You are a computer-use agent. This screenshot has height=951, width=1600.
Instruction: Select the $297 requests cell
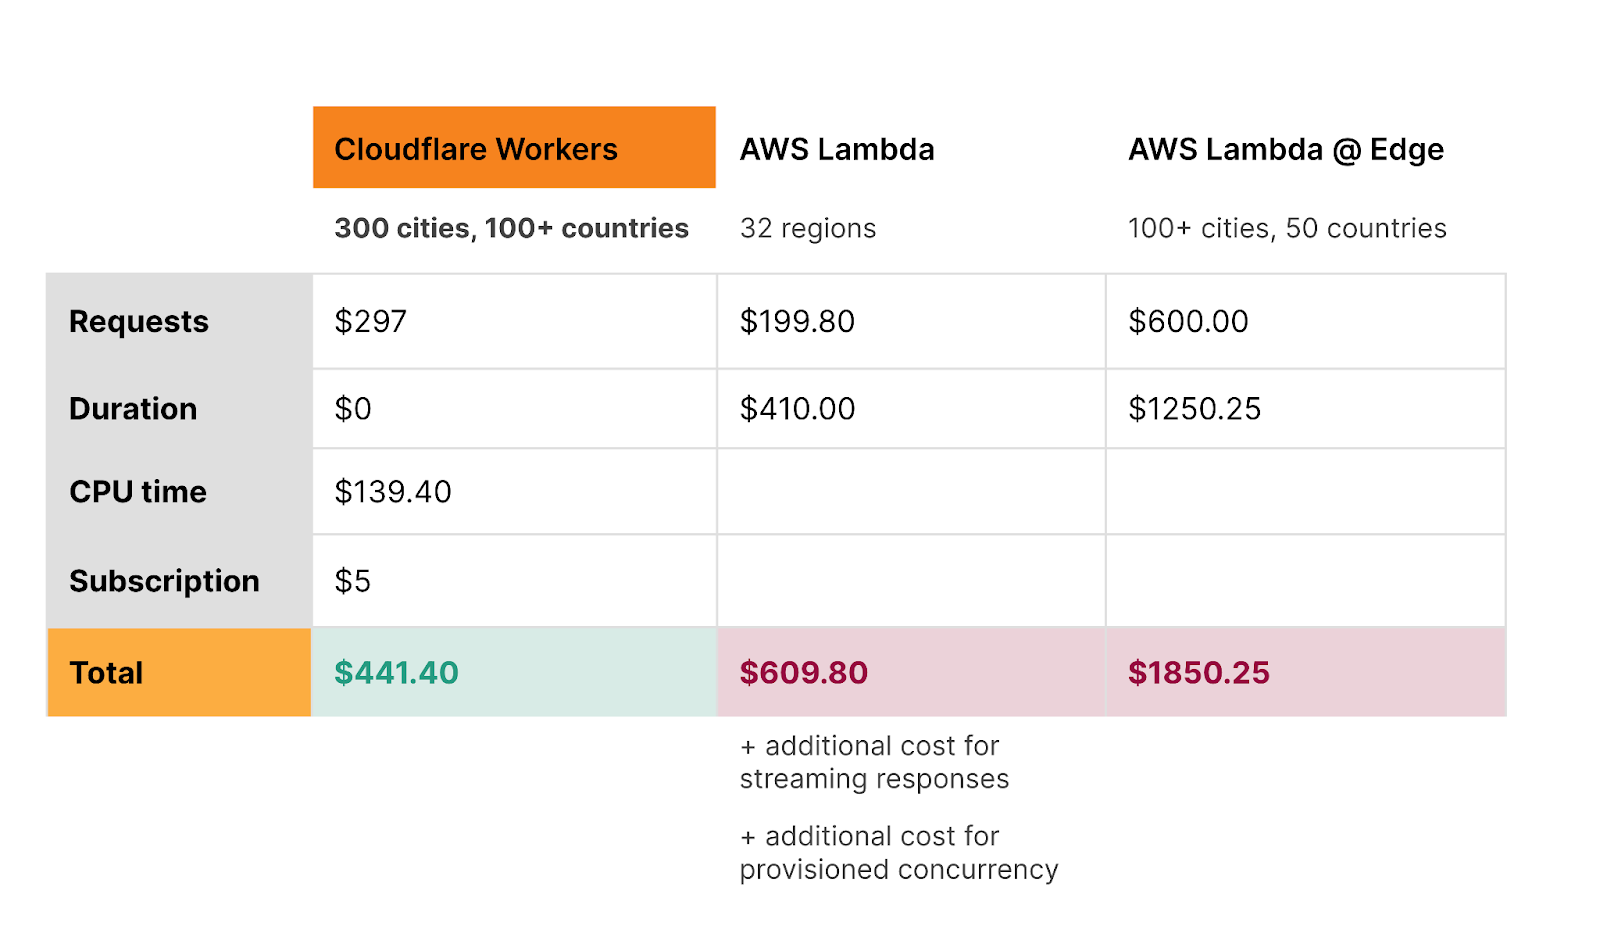tap(371, 321)
